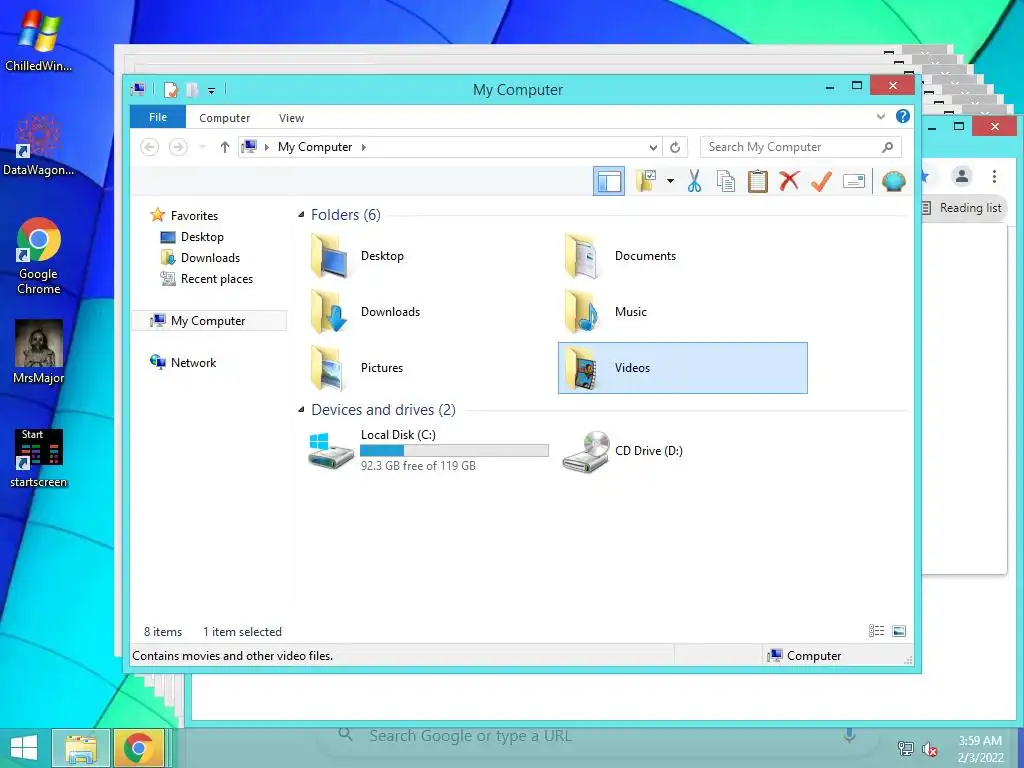
Task: Click the folder options toolbar icon
Action: click(645, 181)
